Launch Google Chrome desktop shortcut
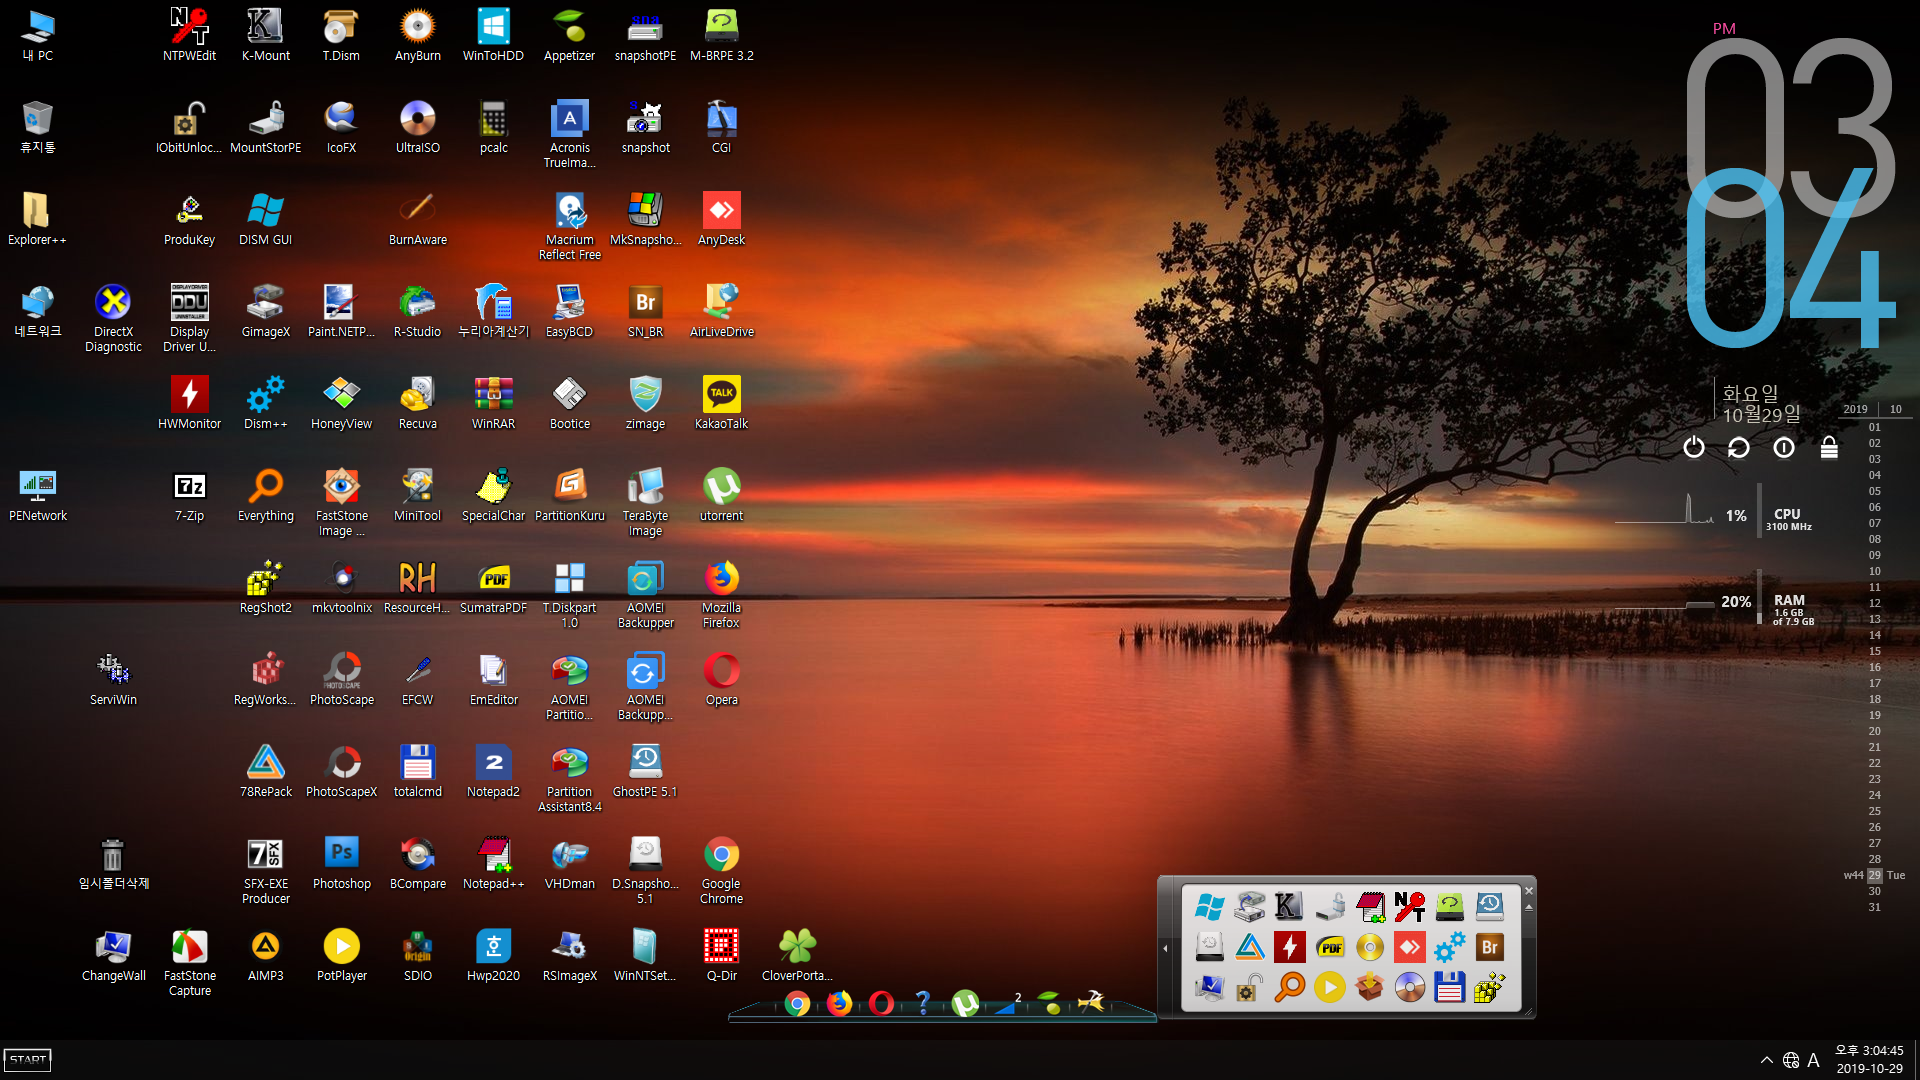Viewport: 1920px width, 1080px height. pos(721,870)
